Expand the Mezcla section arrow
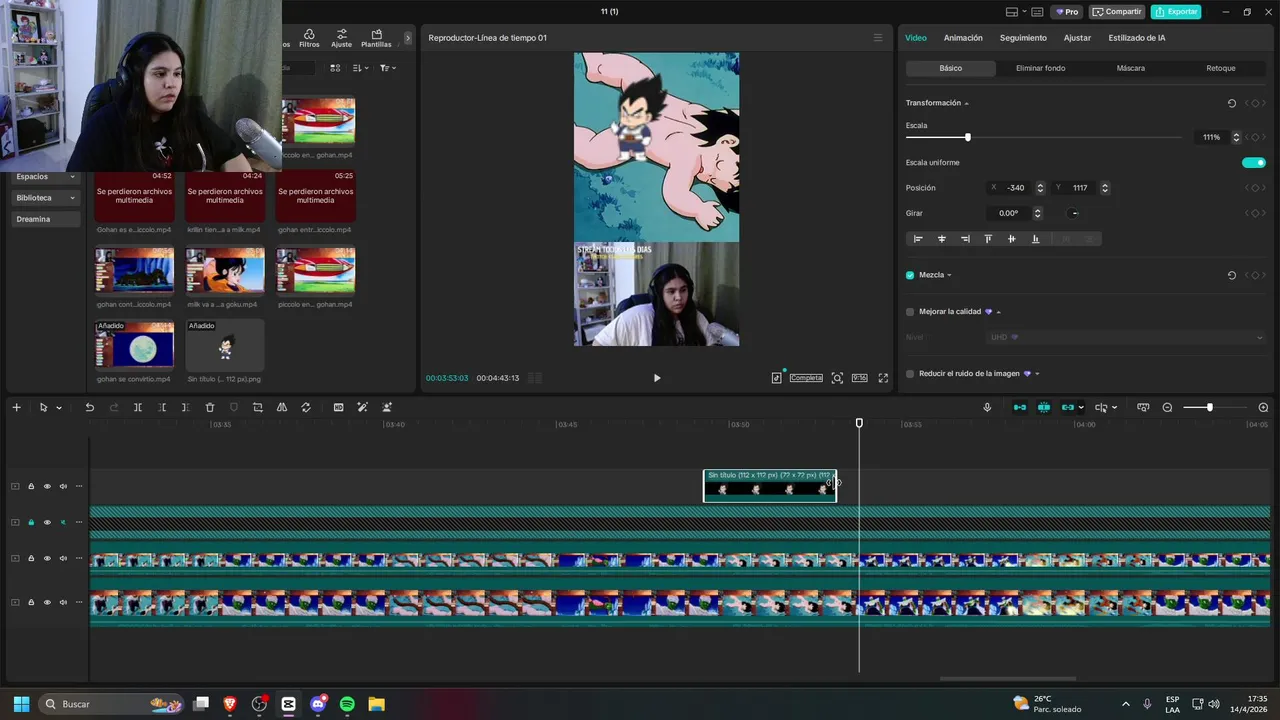The width and height of the screenshot is (1280, 720). pos(949,275)
